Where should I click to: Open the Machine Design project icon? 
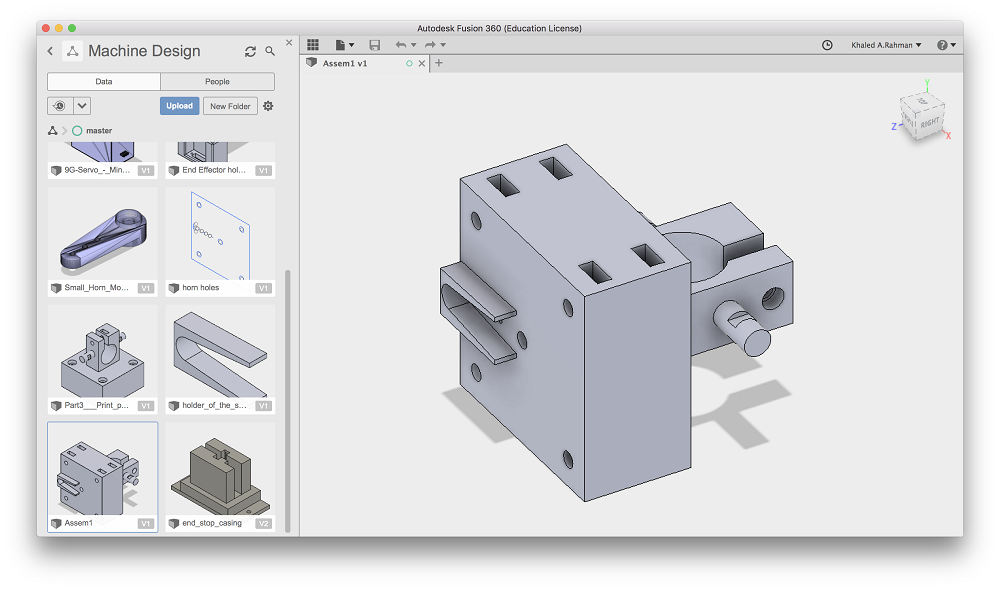73,51
